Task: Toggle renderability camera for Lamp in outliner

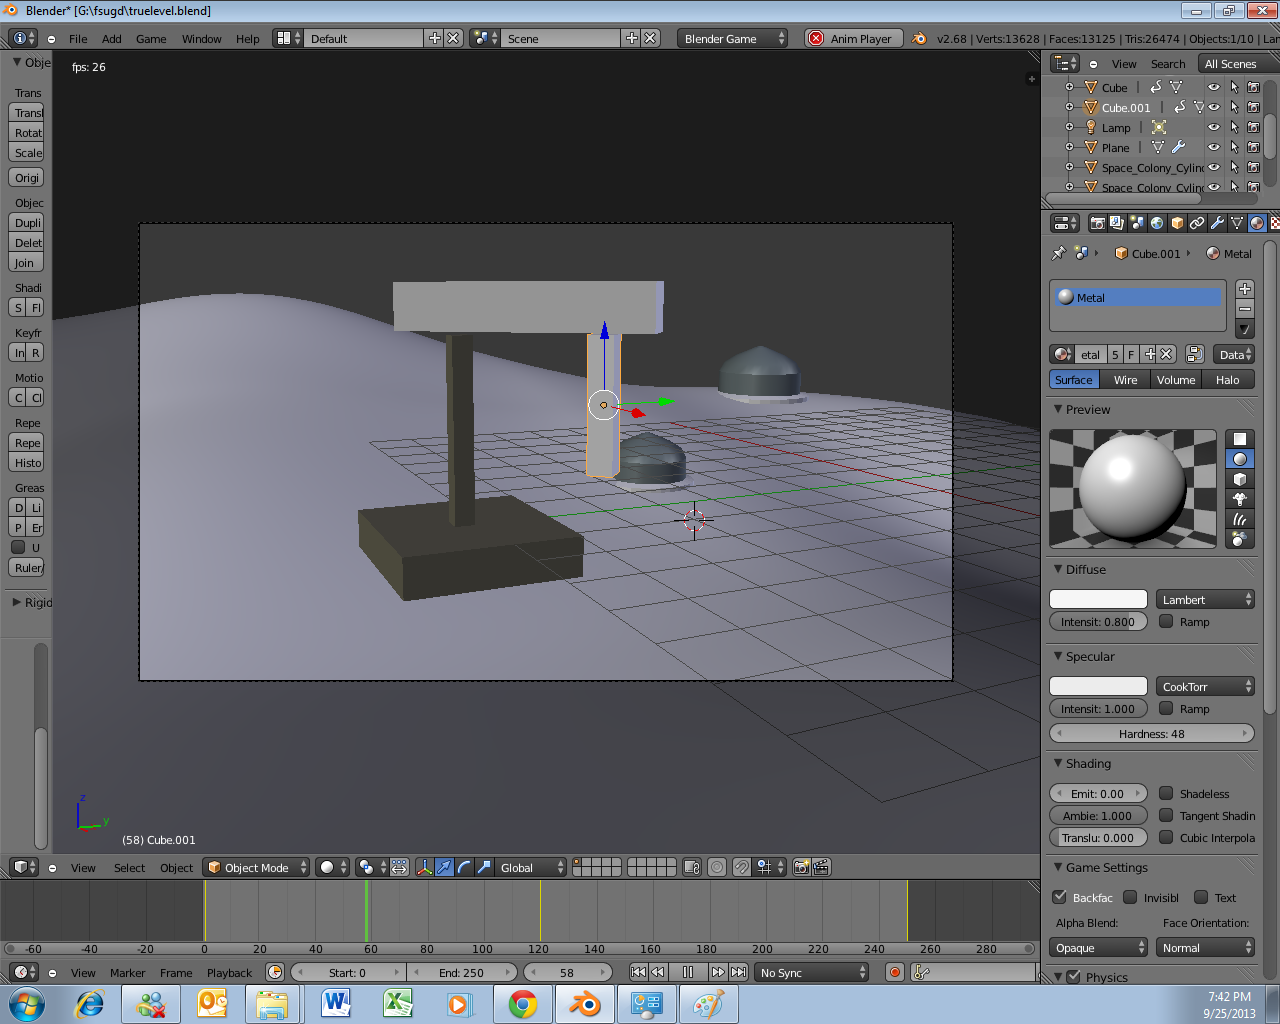Action: tap(1253, 127)
